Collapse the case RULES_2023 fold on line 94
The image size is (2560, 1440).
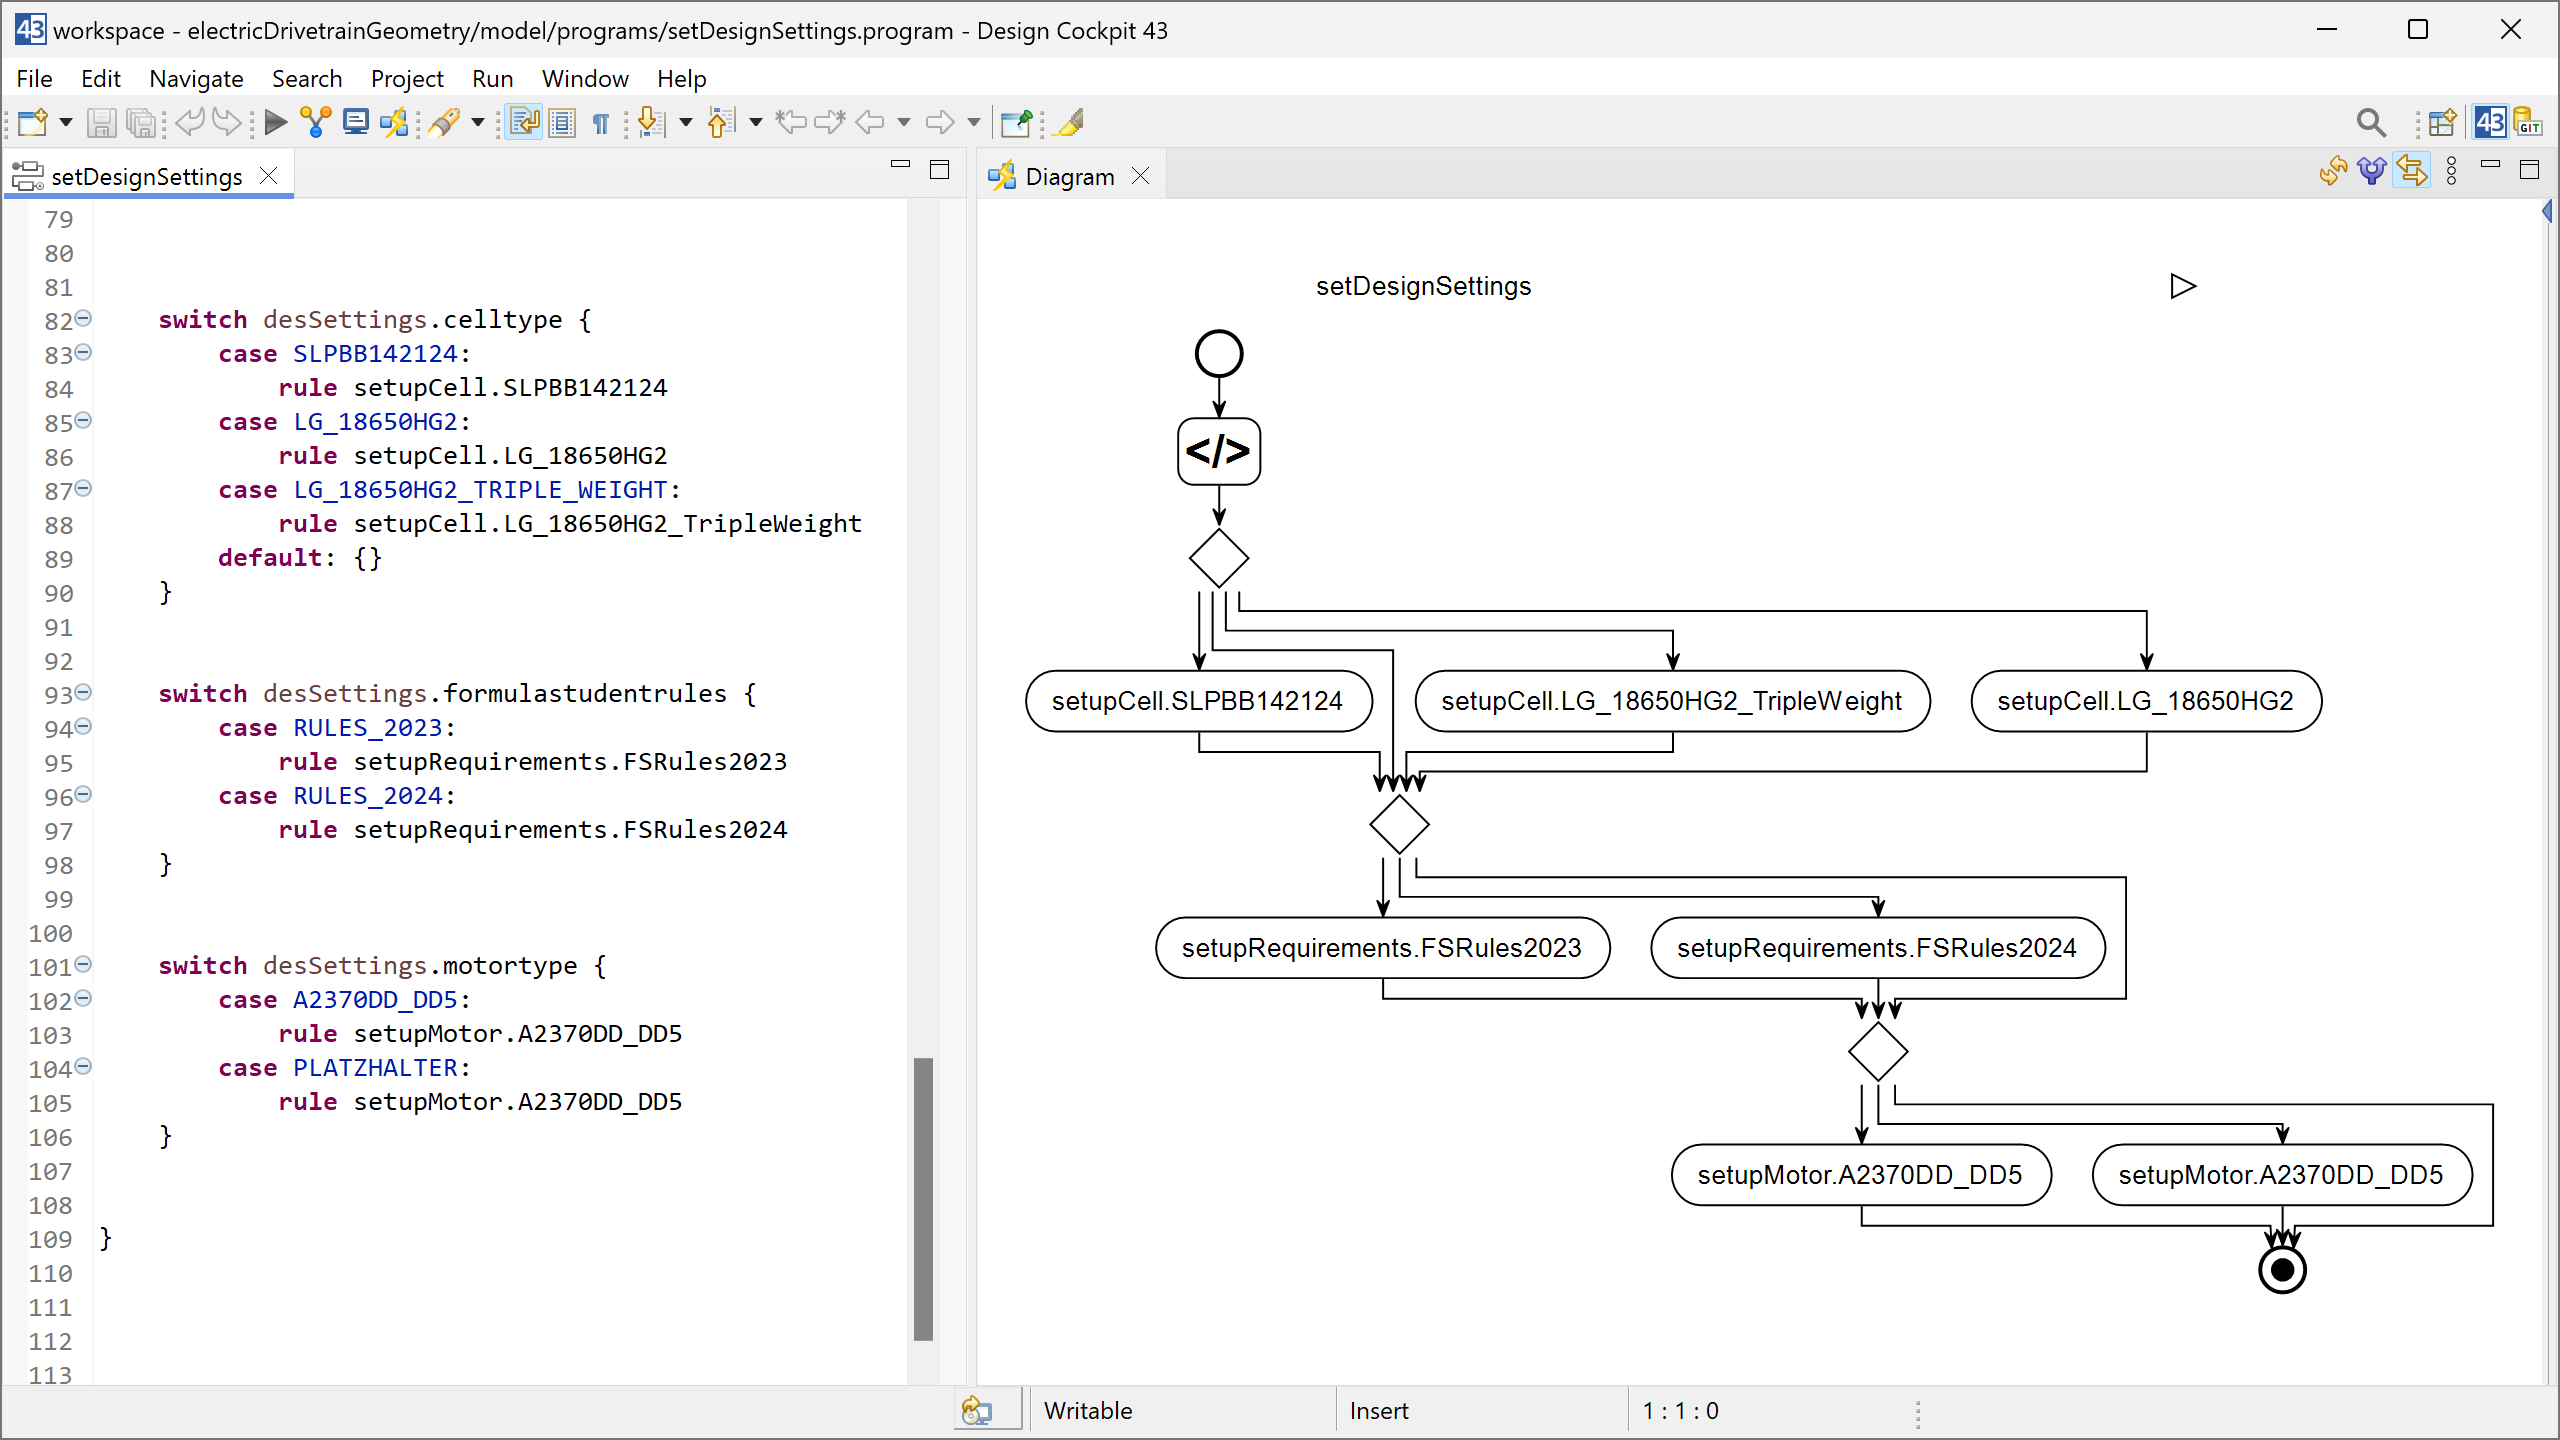pos(84,726)
